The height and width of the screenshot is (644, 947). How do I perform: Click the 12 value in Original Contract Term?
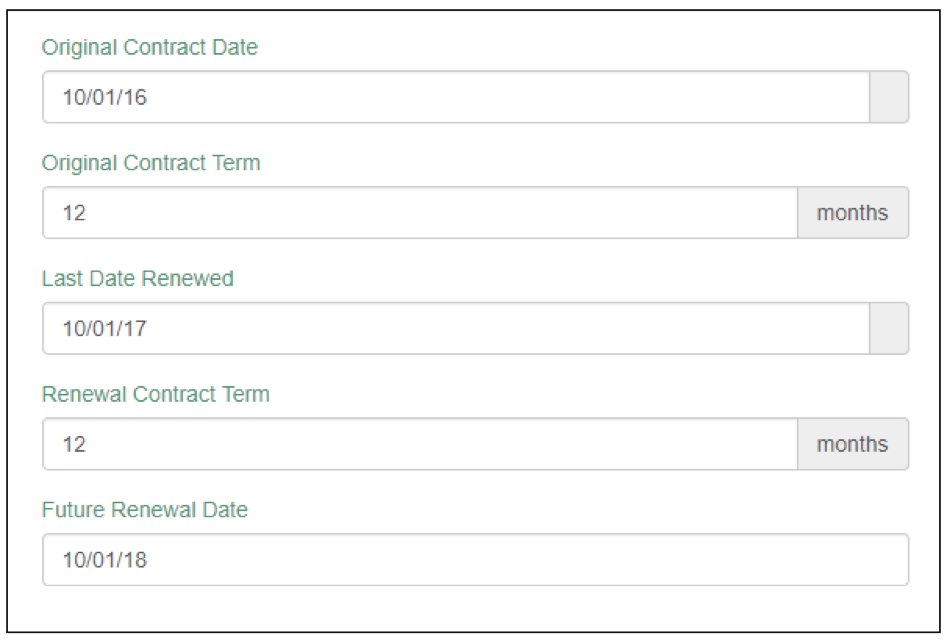[x=74, y=213]
